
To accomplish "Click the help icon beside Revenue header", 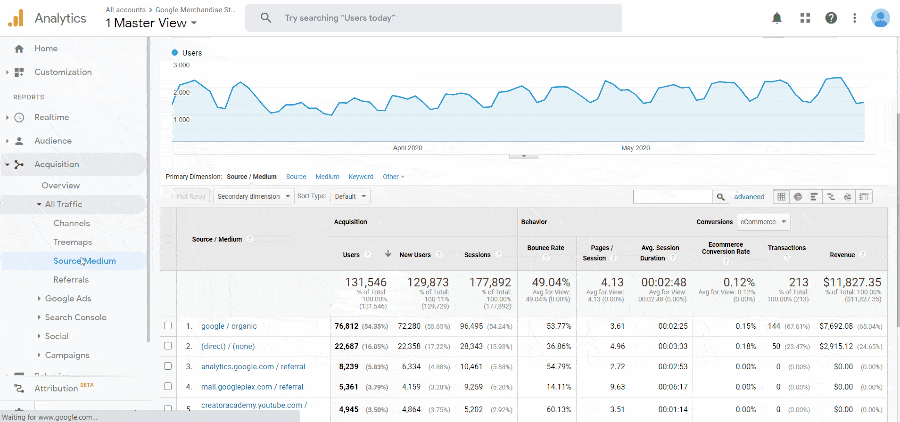I will pyautogui.click(x=863, y=254).
